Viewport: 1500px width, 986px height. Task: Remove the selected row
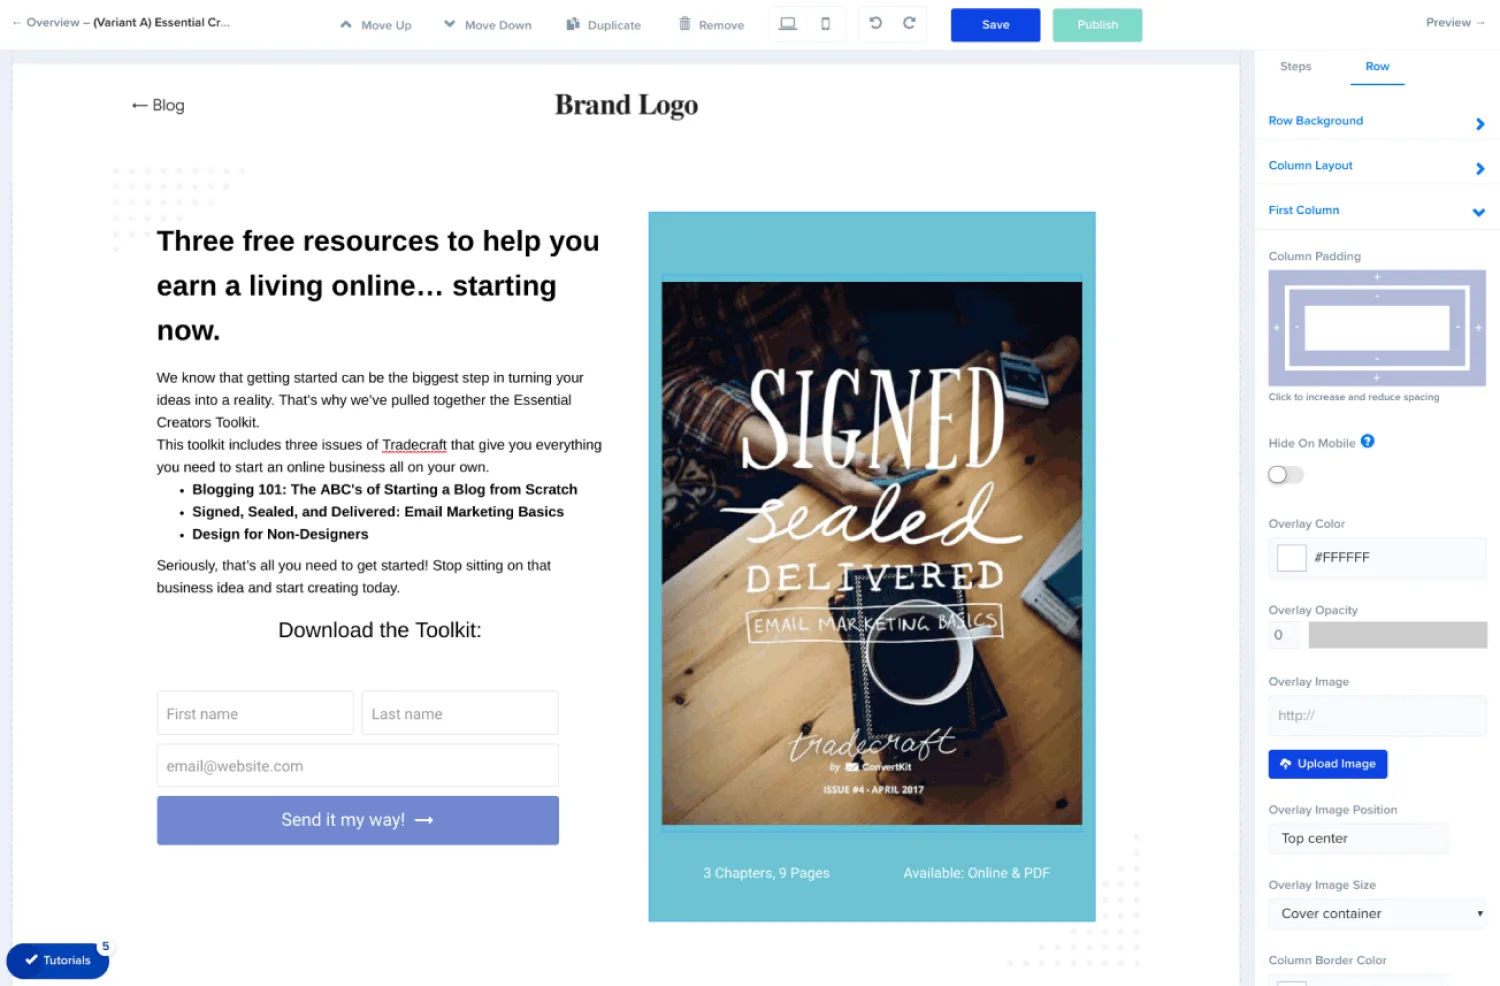pos(711,25)
